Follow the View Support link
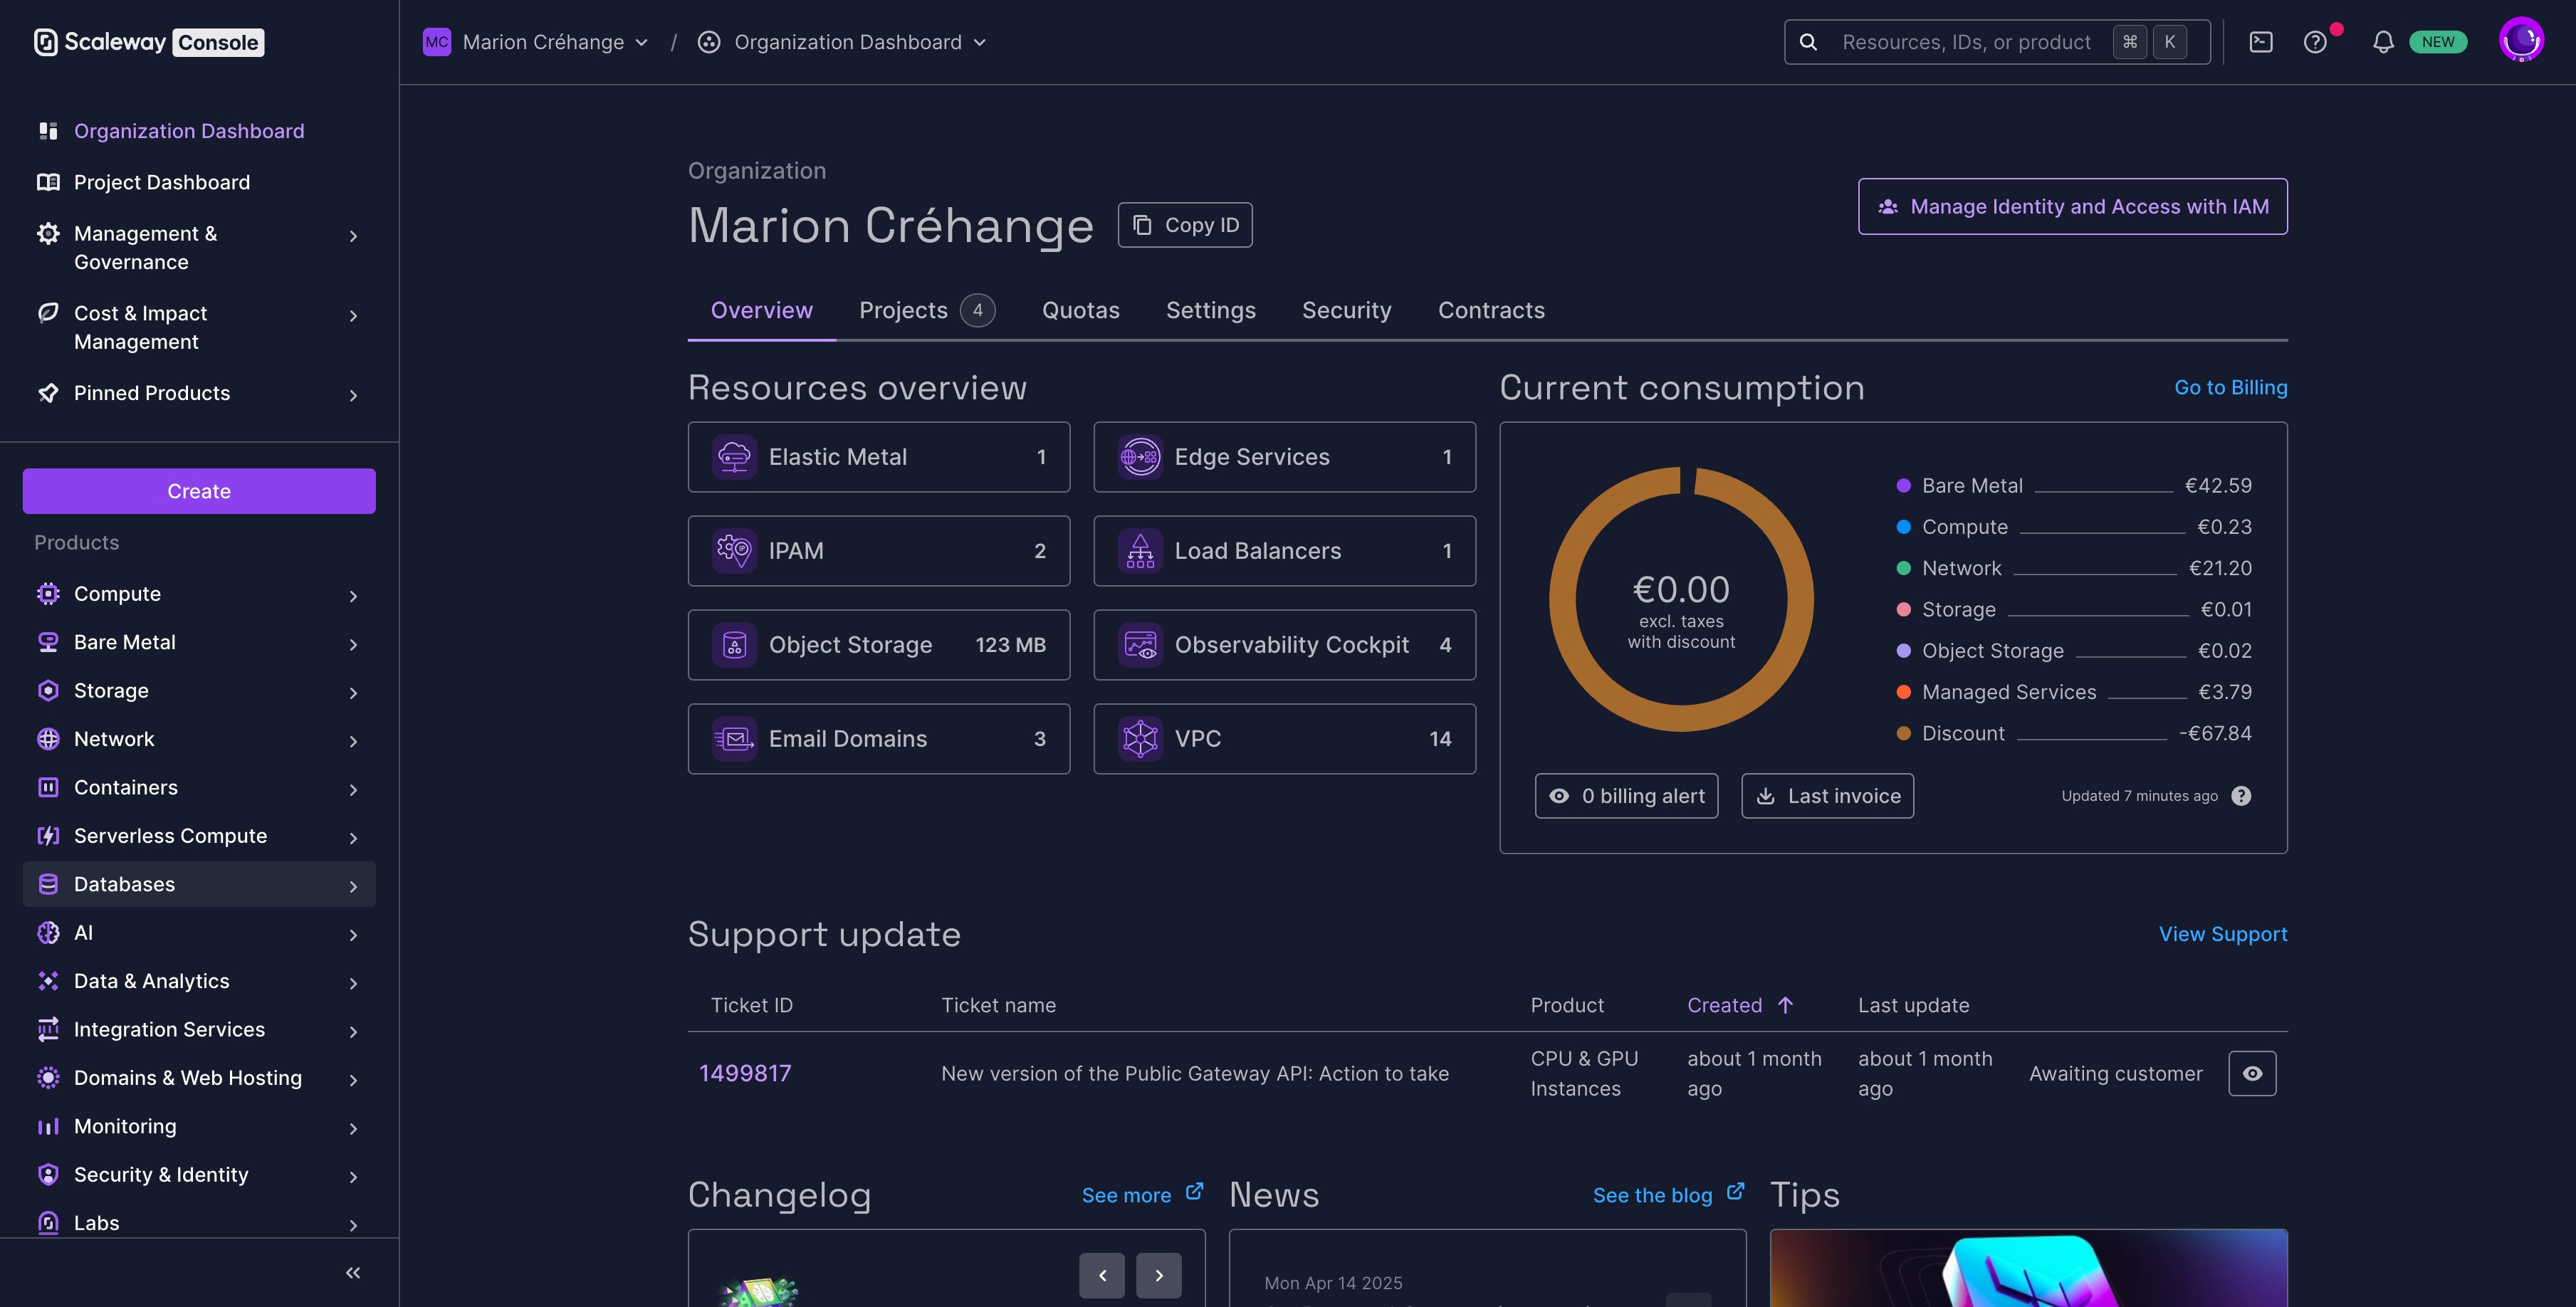Viewport: 2576px width, 1307px height. (2222, 934)
